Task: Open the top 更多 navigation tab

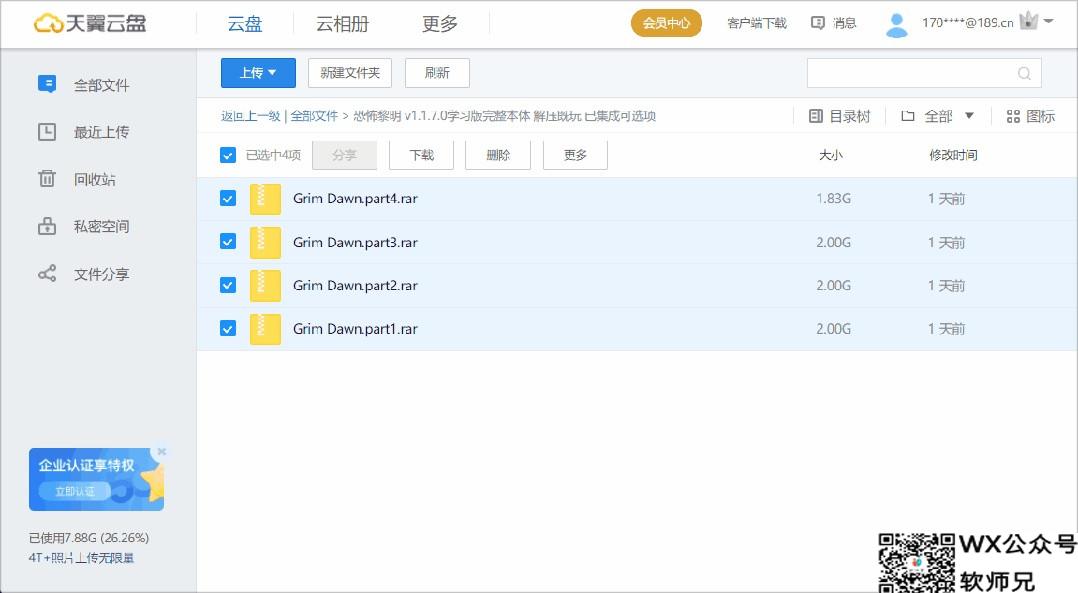Action: pyautogui.click(x=440, y=23)
